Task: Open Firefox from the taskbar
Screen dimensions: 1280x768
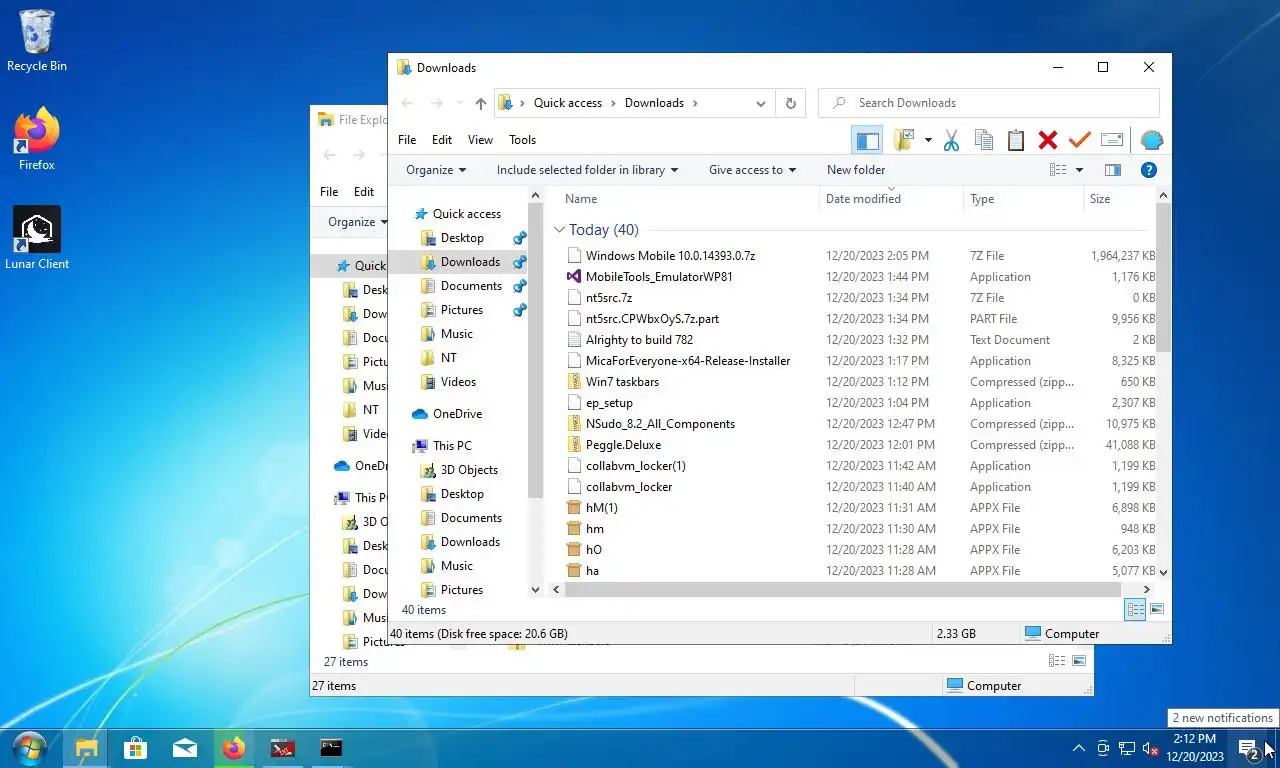Action: tap(234, 748)
